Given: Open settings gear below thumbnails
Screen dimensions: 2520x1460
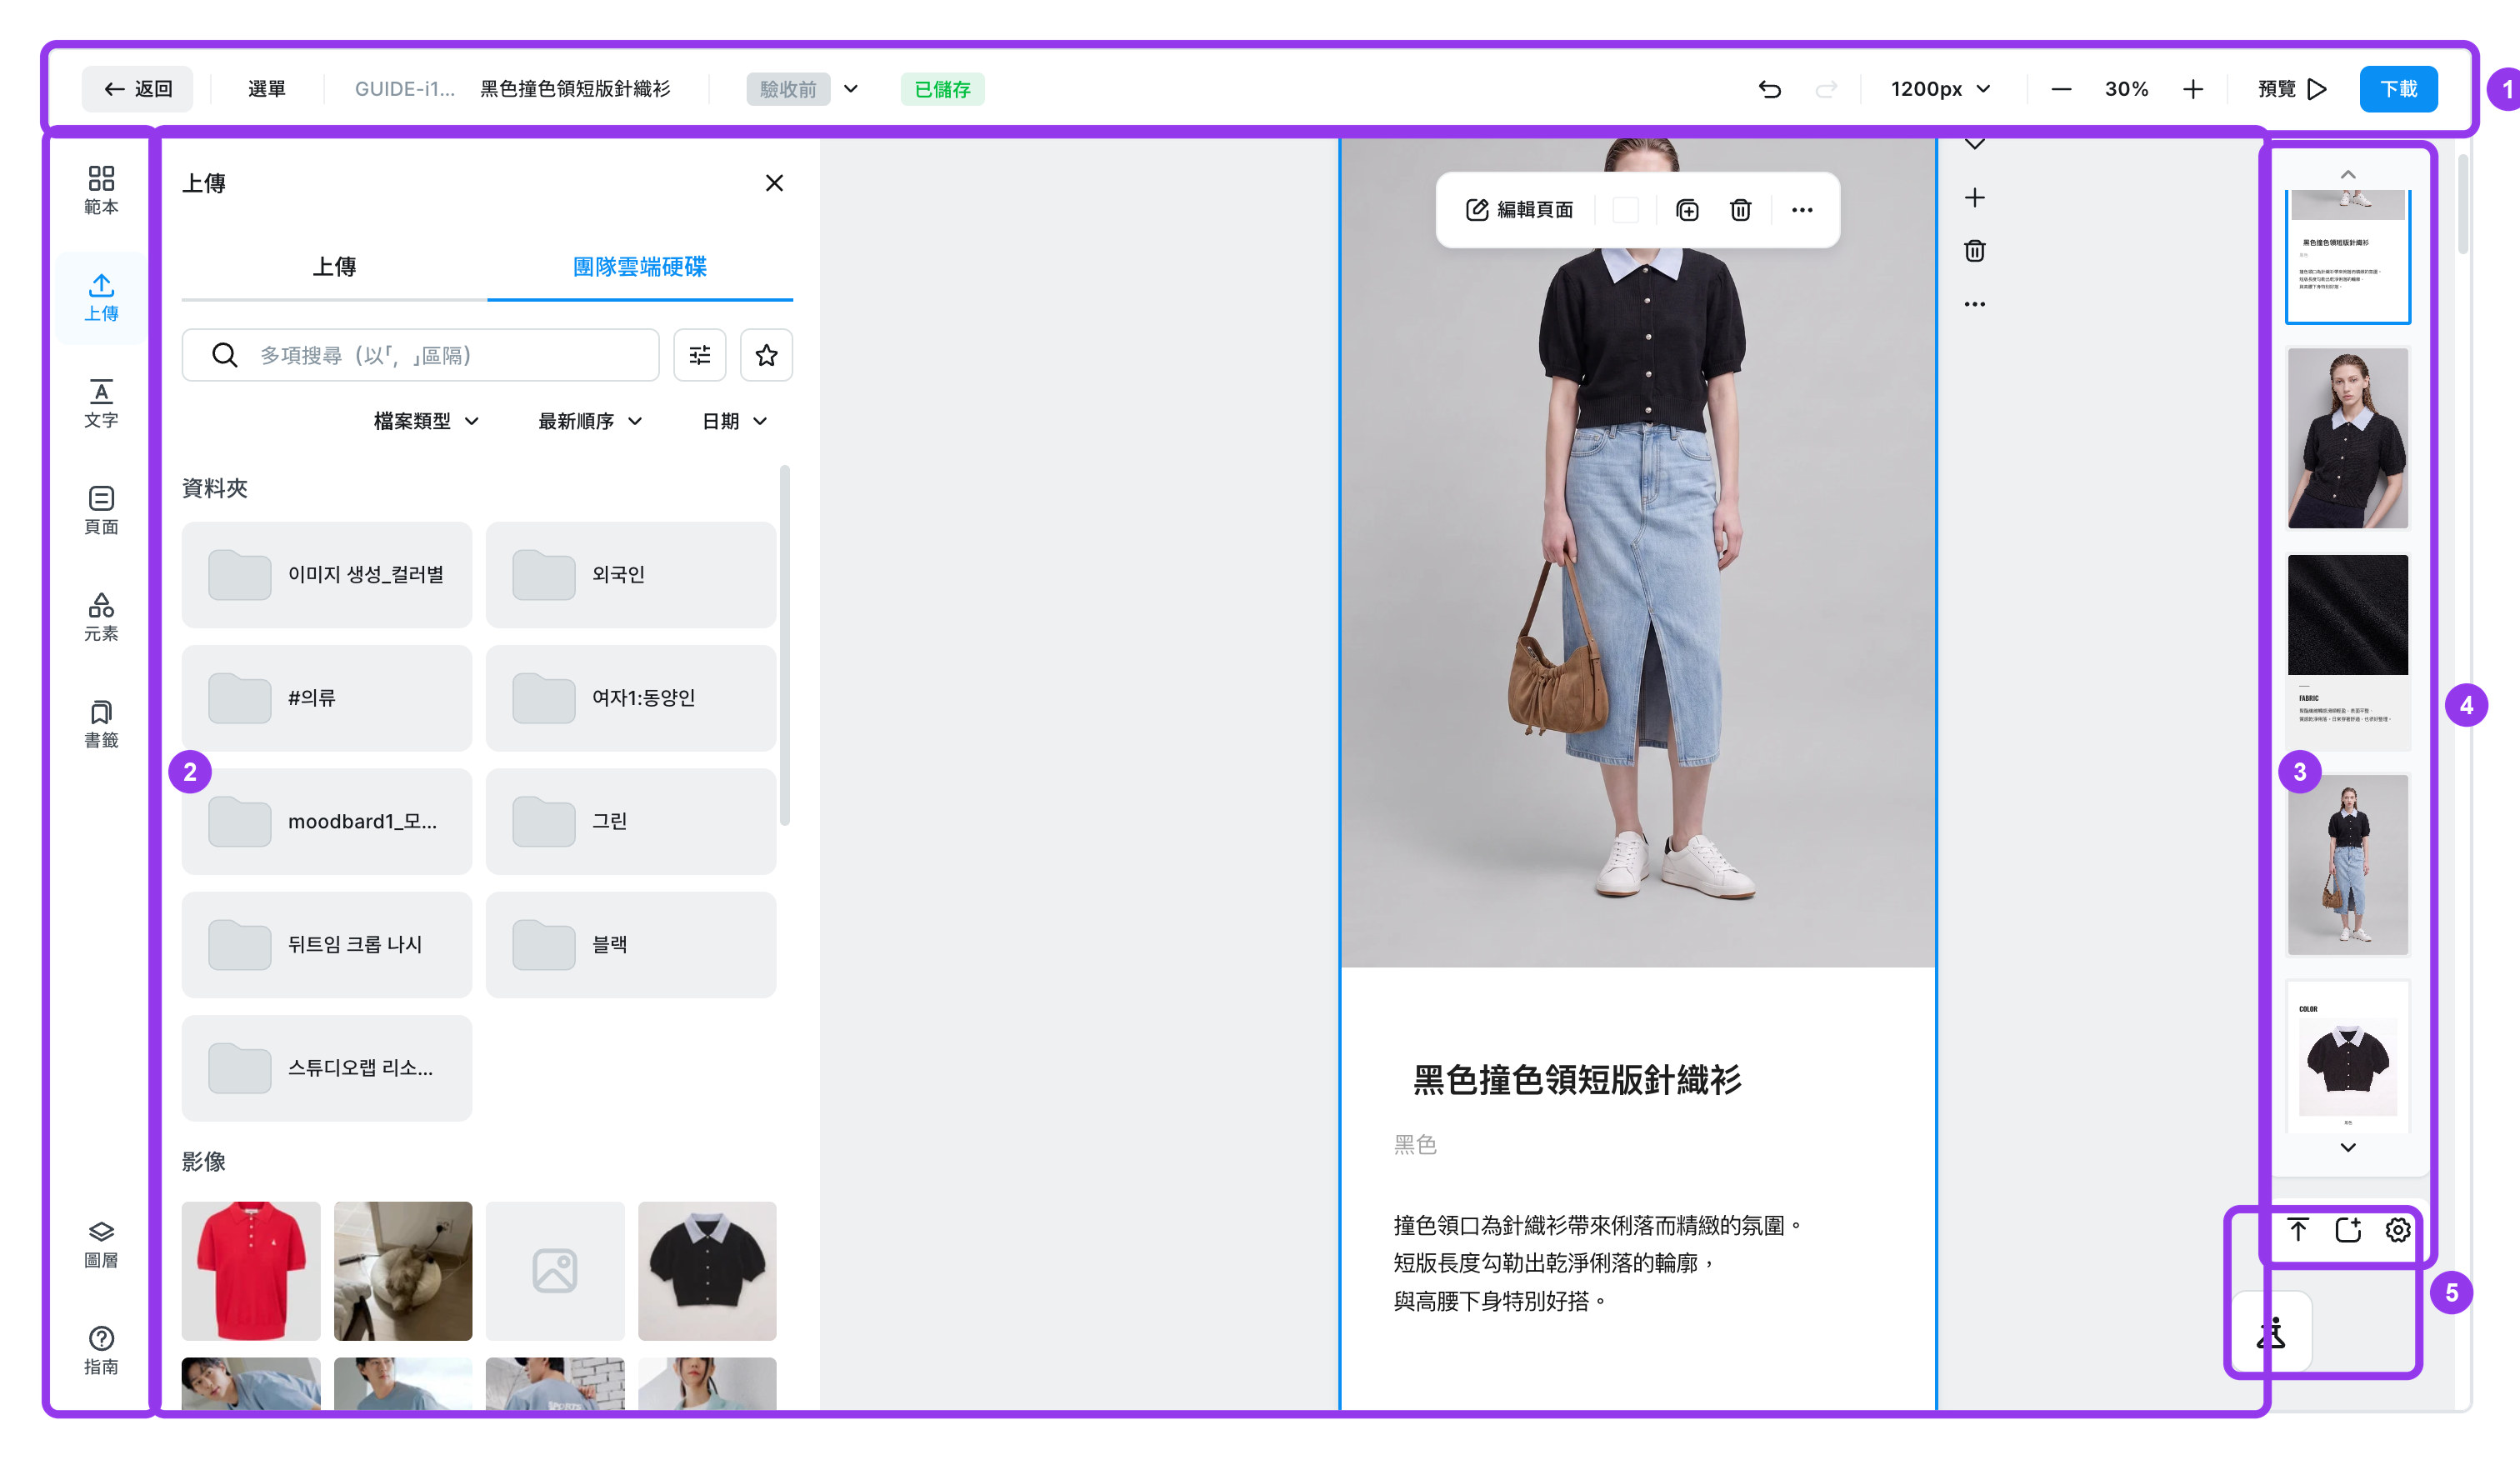Looking at the screenshot, I should [2397, 1230].
